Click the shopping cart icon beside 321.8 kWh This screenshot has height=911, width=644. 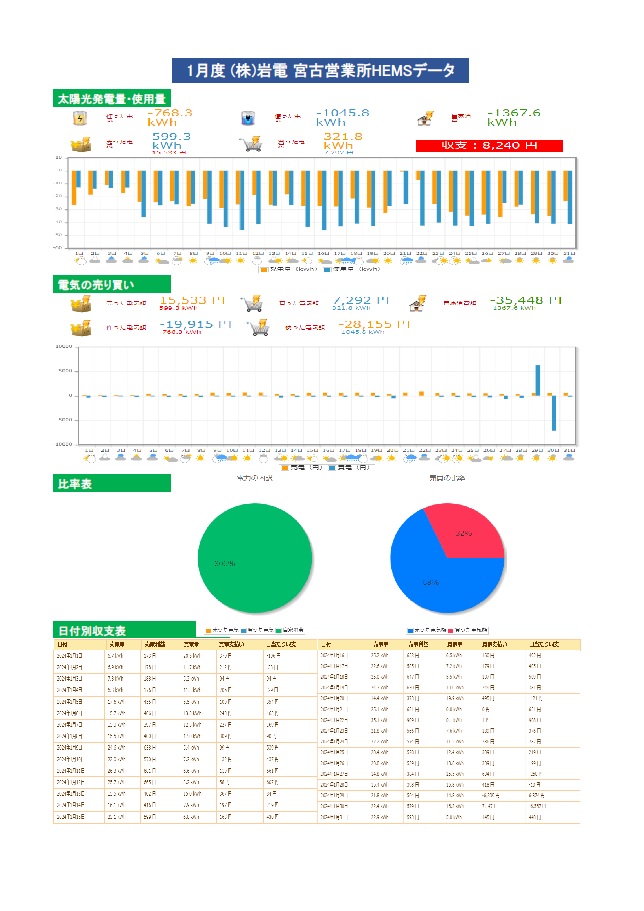(x=249, y=144)
